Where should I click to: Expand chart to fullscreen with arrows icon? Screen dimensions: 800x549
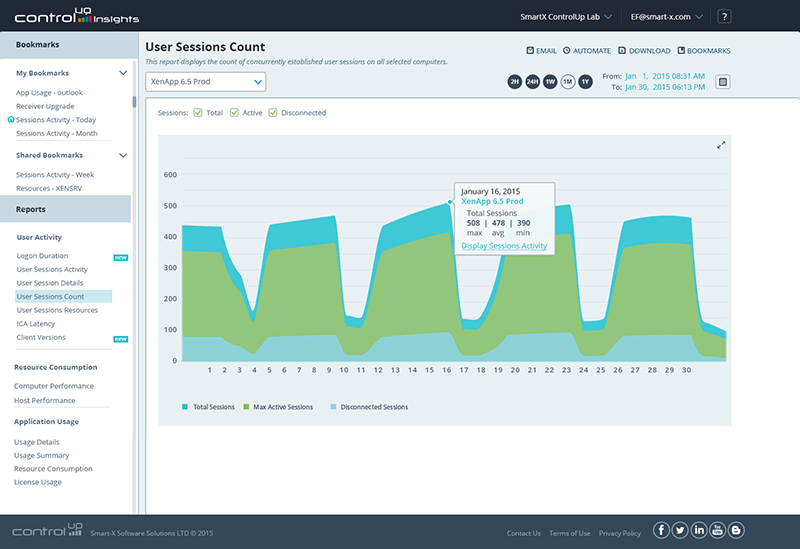pyautogui.click(x=721, y=145)
